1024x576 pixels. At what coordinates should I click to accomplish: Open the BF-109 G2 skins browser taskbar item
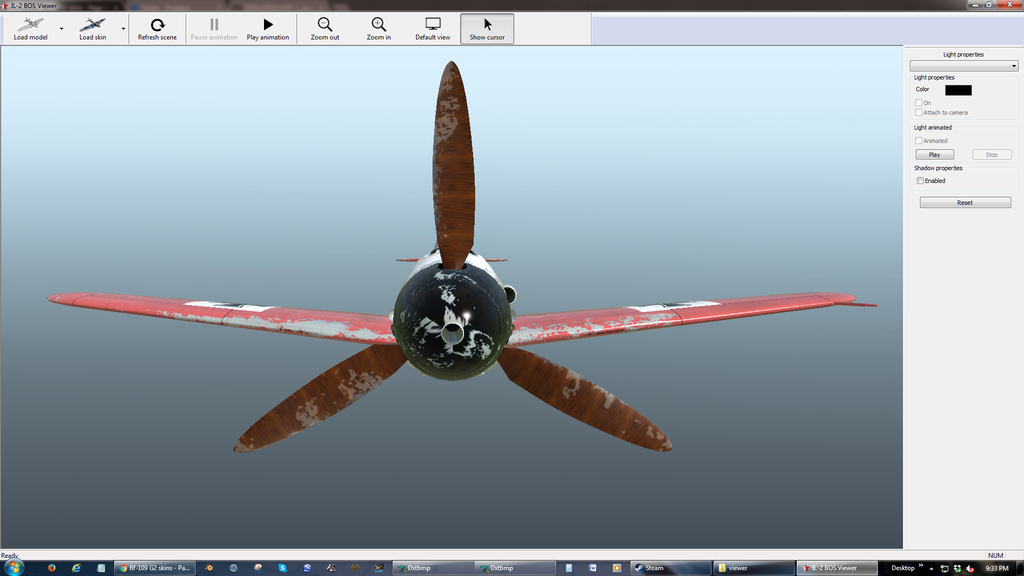point(155,568)
